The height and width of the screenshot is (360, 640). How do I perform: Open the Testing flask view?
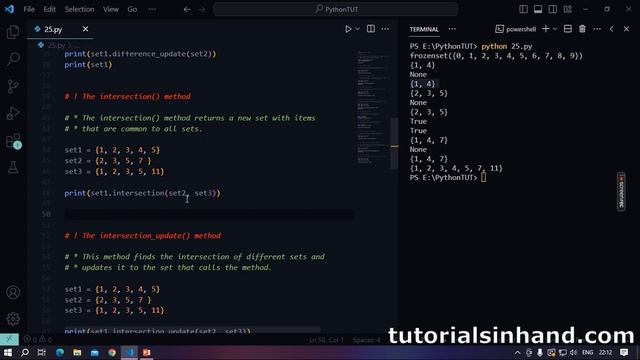pos(13,167)
